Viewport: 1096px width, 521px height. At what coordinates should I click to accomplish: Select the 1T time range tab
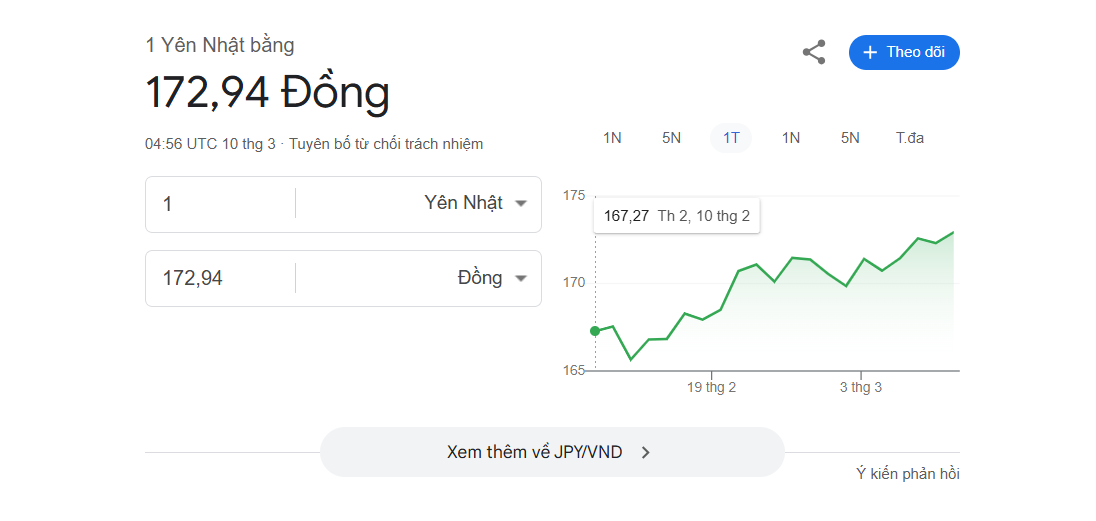click(731, 138)
